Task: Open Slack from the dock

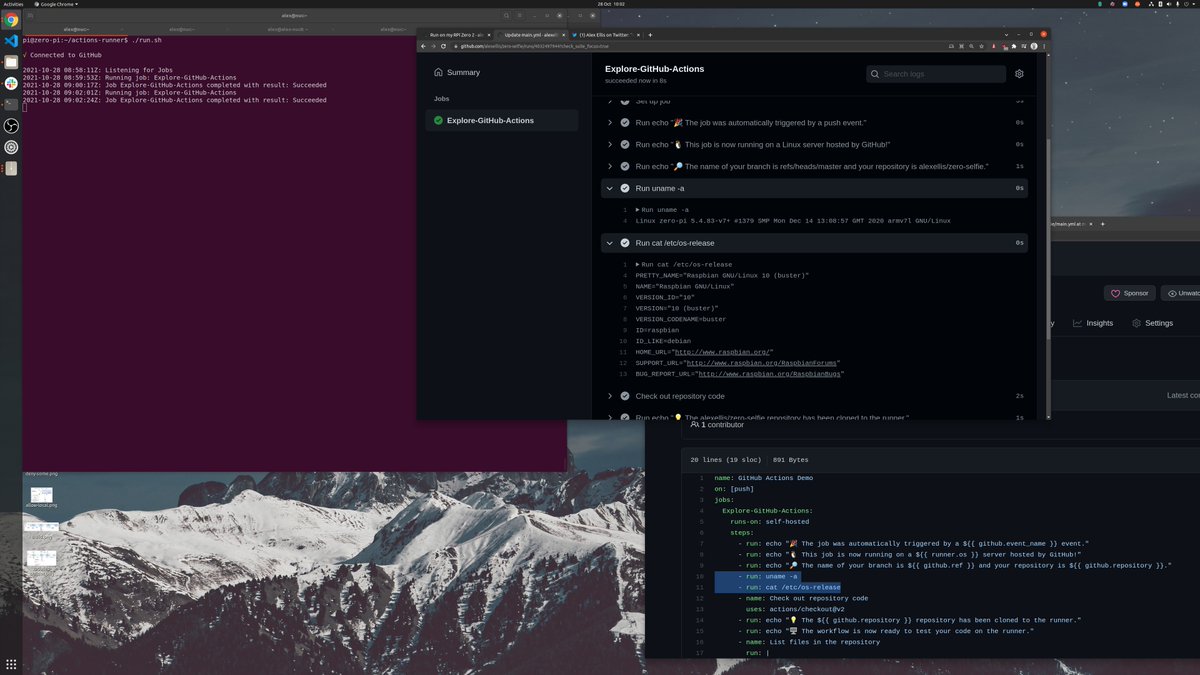Action: click(x=11, y=83)
